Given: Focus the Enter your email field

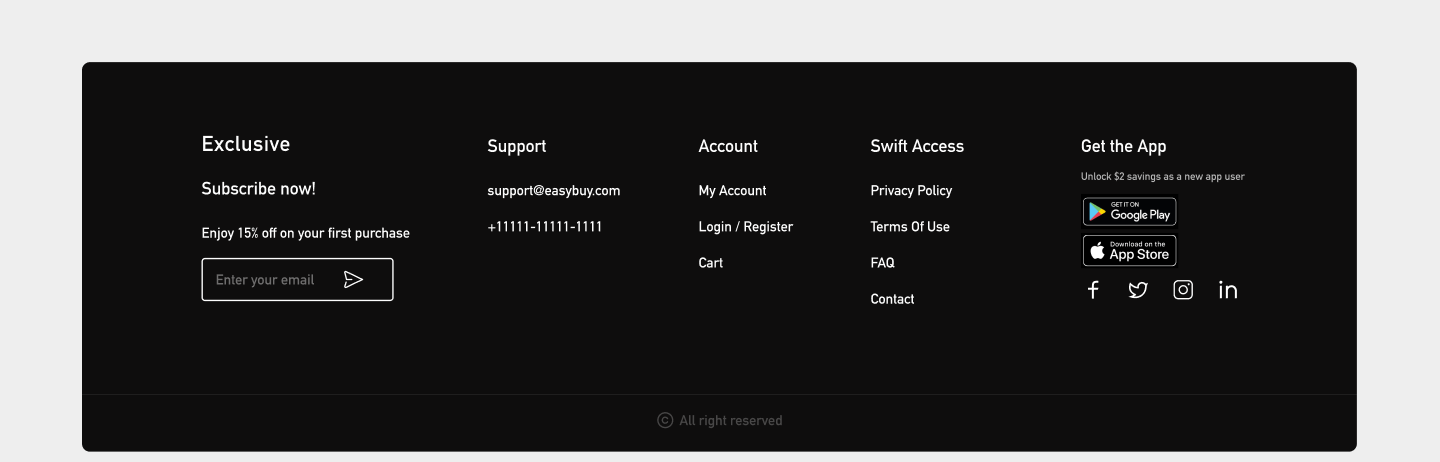Looking at the screenshot, I should (297, 280).
